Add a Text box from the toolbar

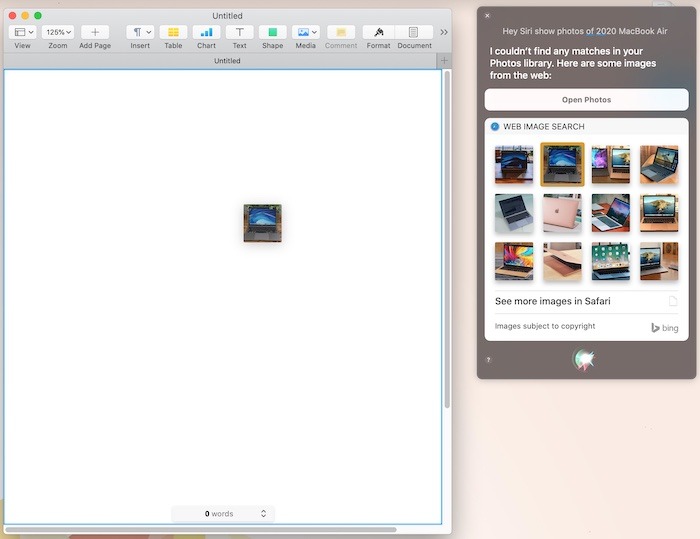pos(239,32)
